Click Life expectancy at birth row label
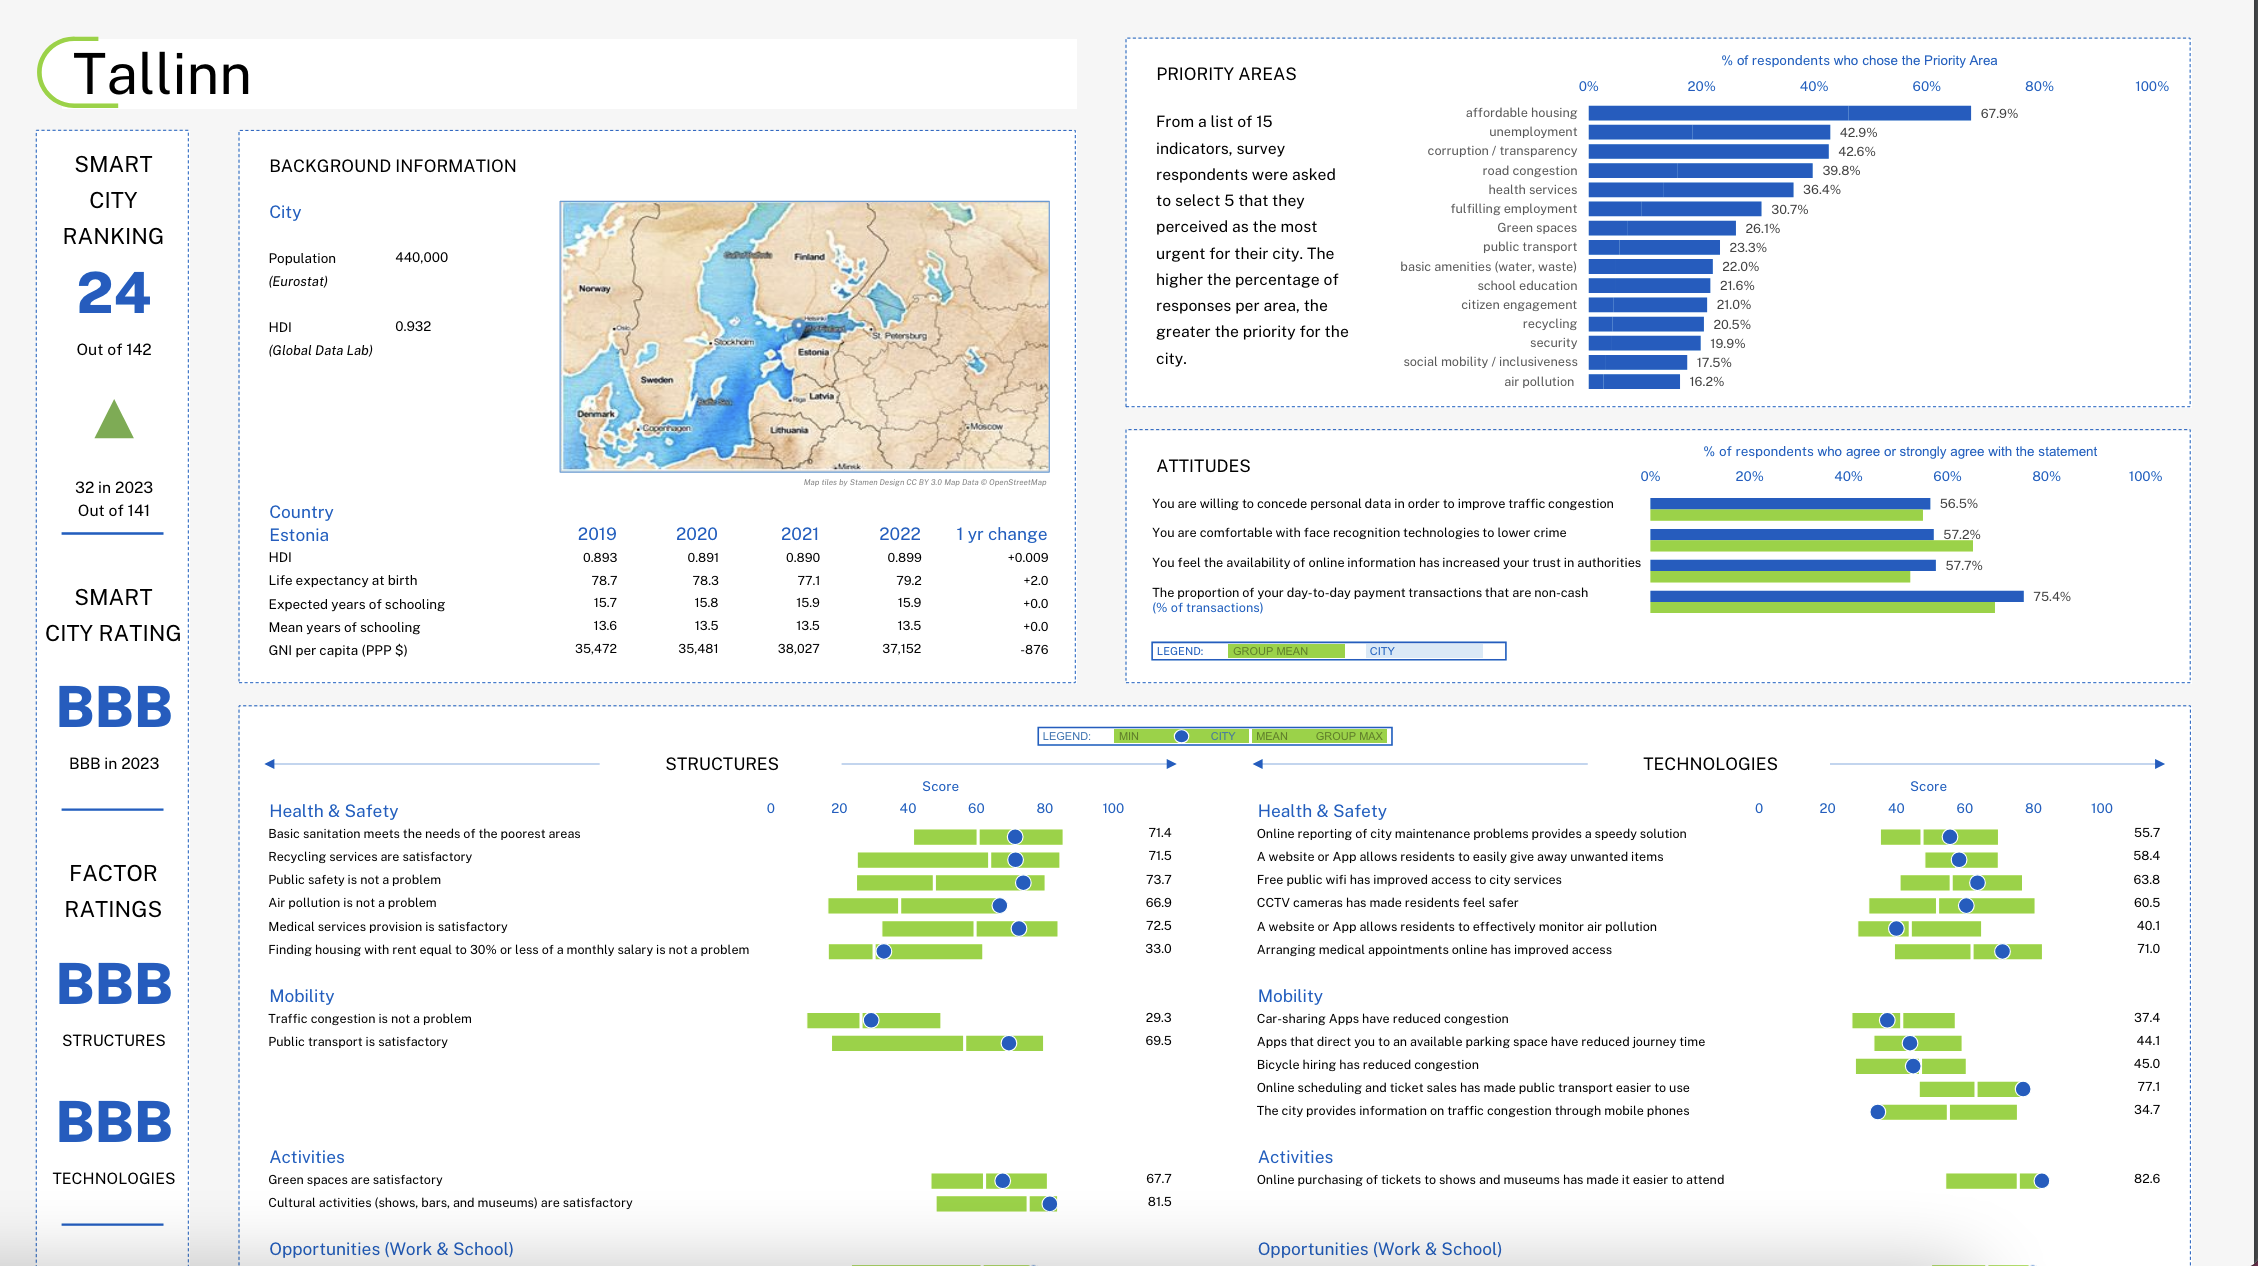Screen dimensions: 2258x1266 click(x=343, y=580)
